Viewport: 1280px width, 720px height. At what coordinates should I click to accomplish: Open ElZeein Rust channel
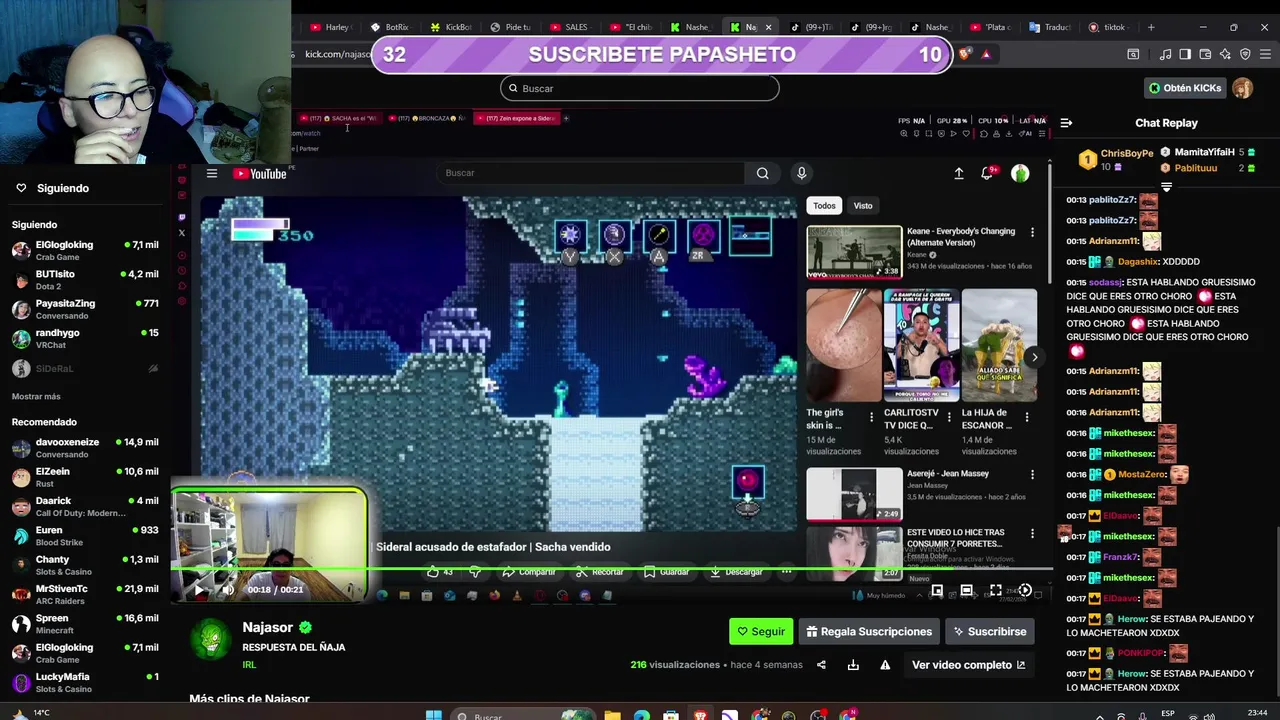click(84, 476)
